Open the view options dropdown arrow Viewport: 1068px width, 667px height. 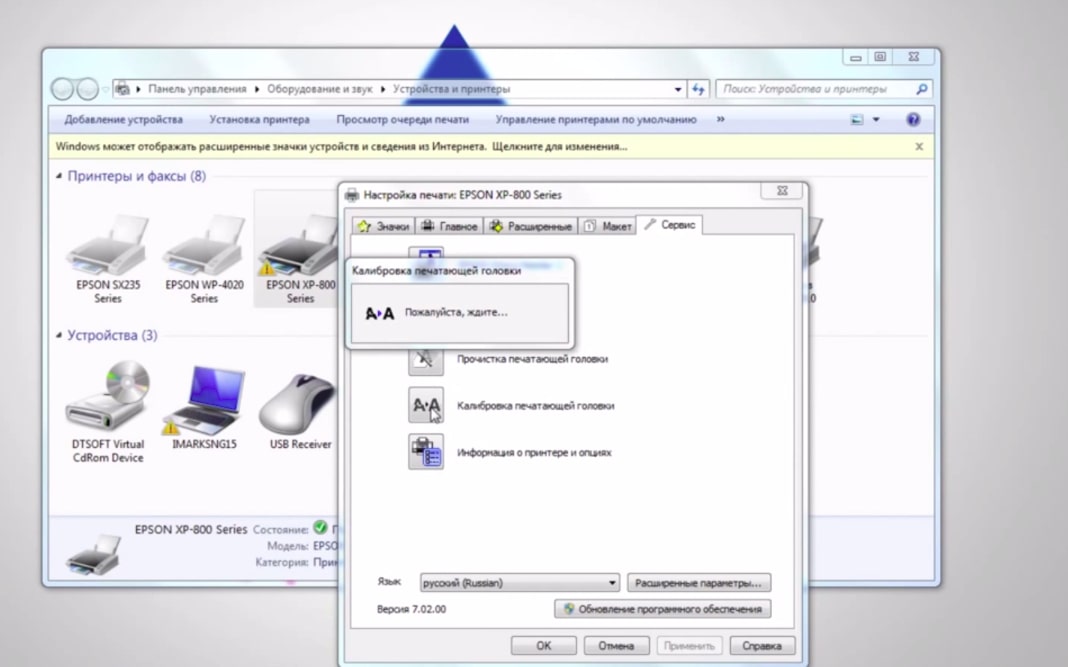click(x=876, y=120)
